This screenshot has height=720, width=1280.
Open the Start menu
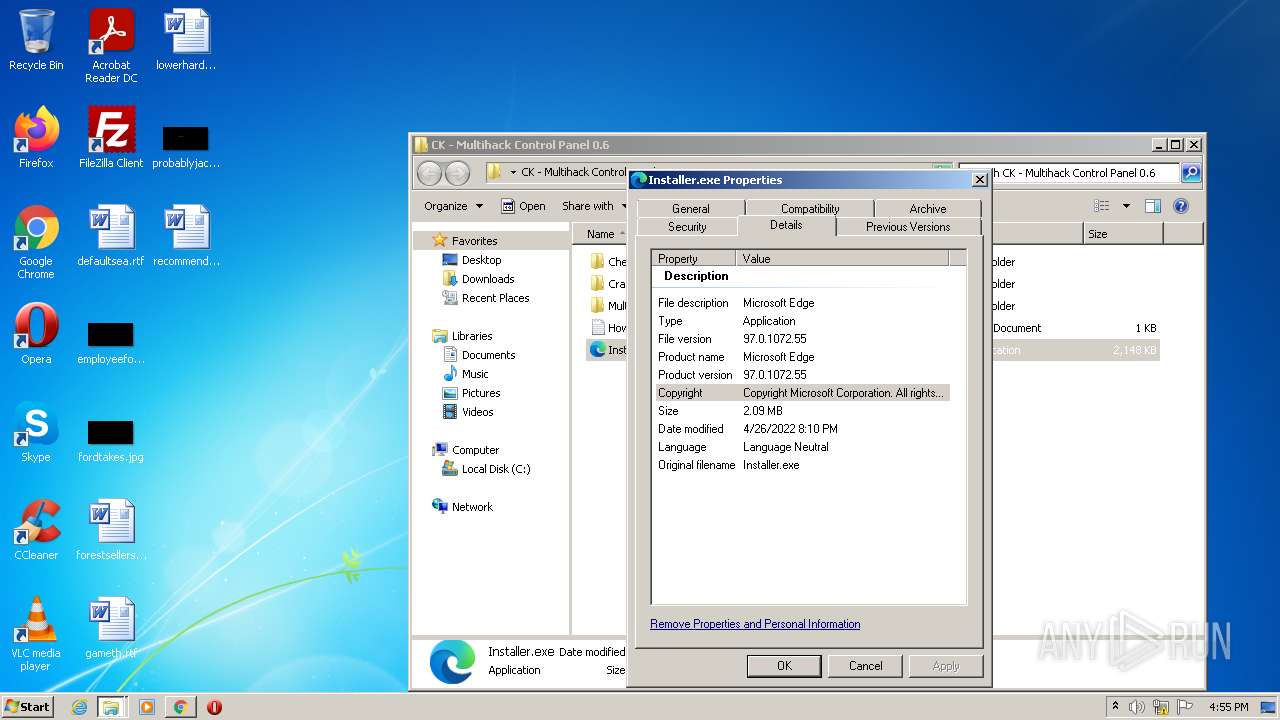tap(27, 707)
